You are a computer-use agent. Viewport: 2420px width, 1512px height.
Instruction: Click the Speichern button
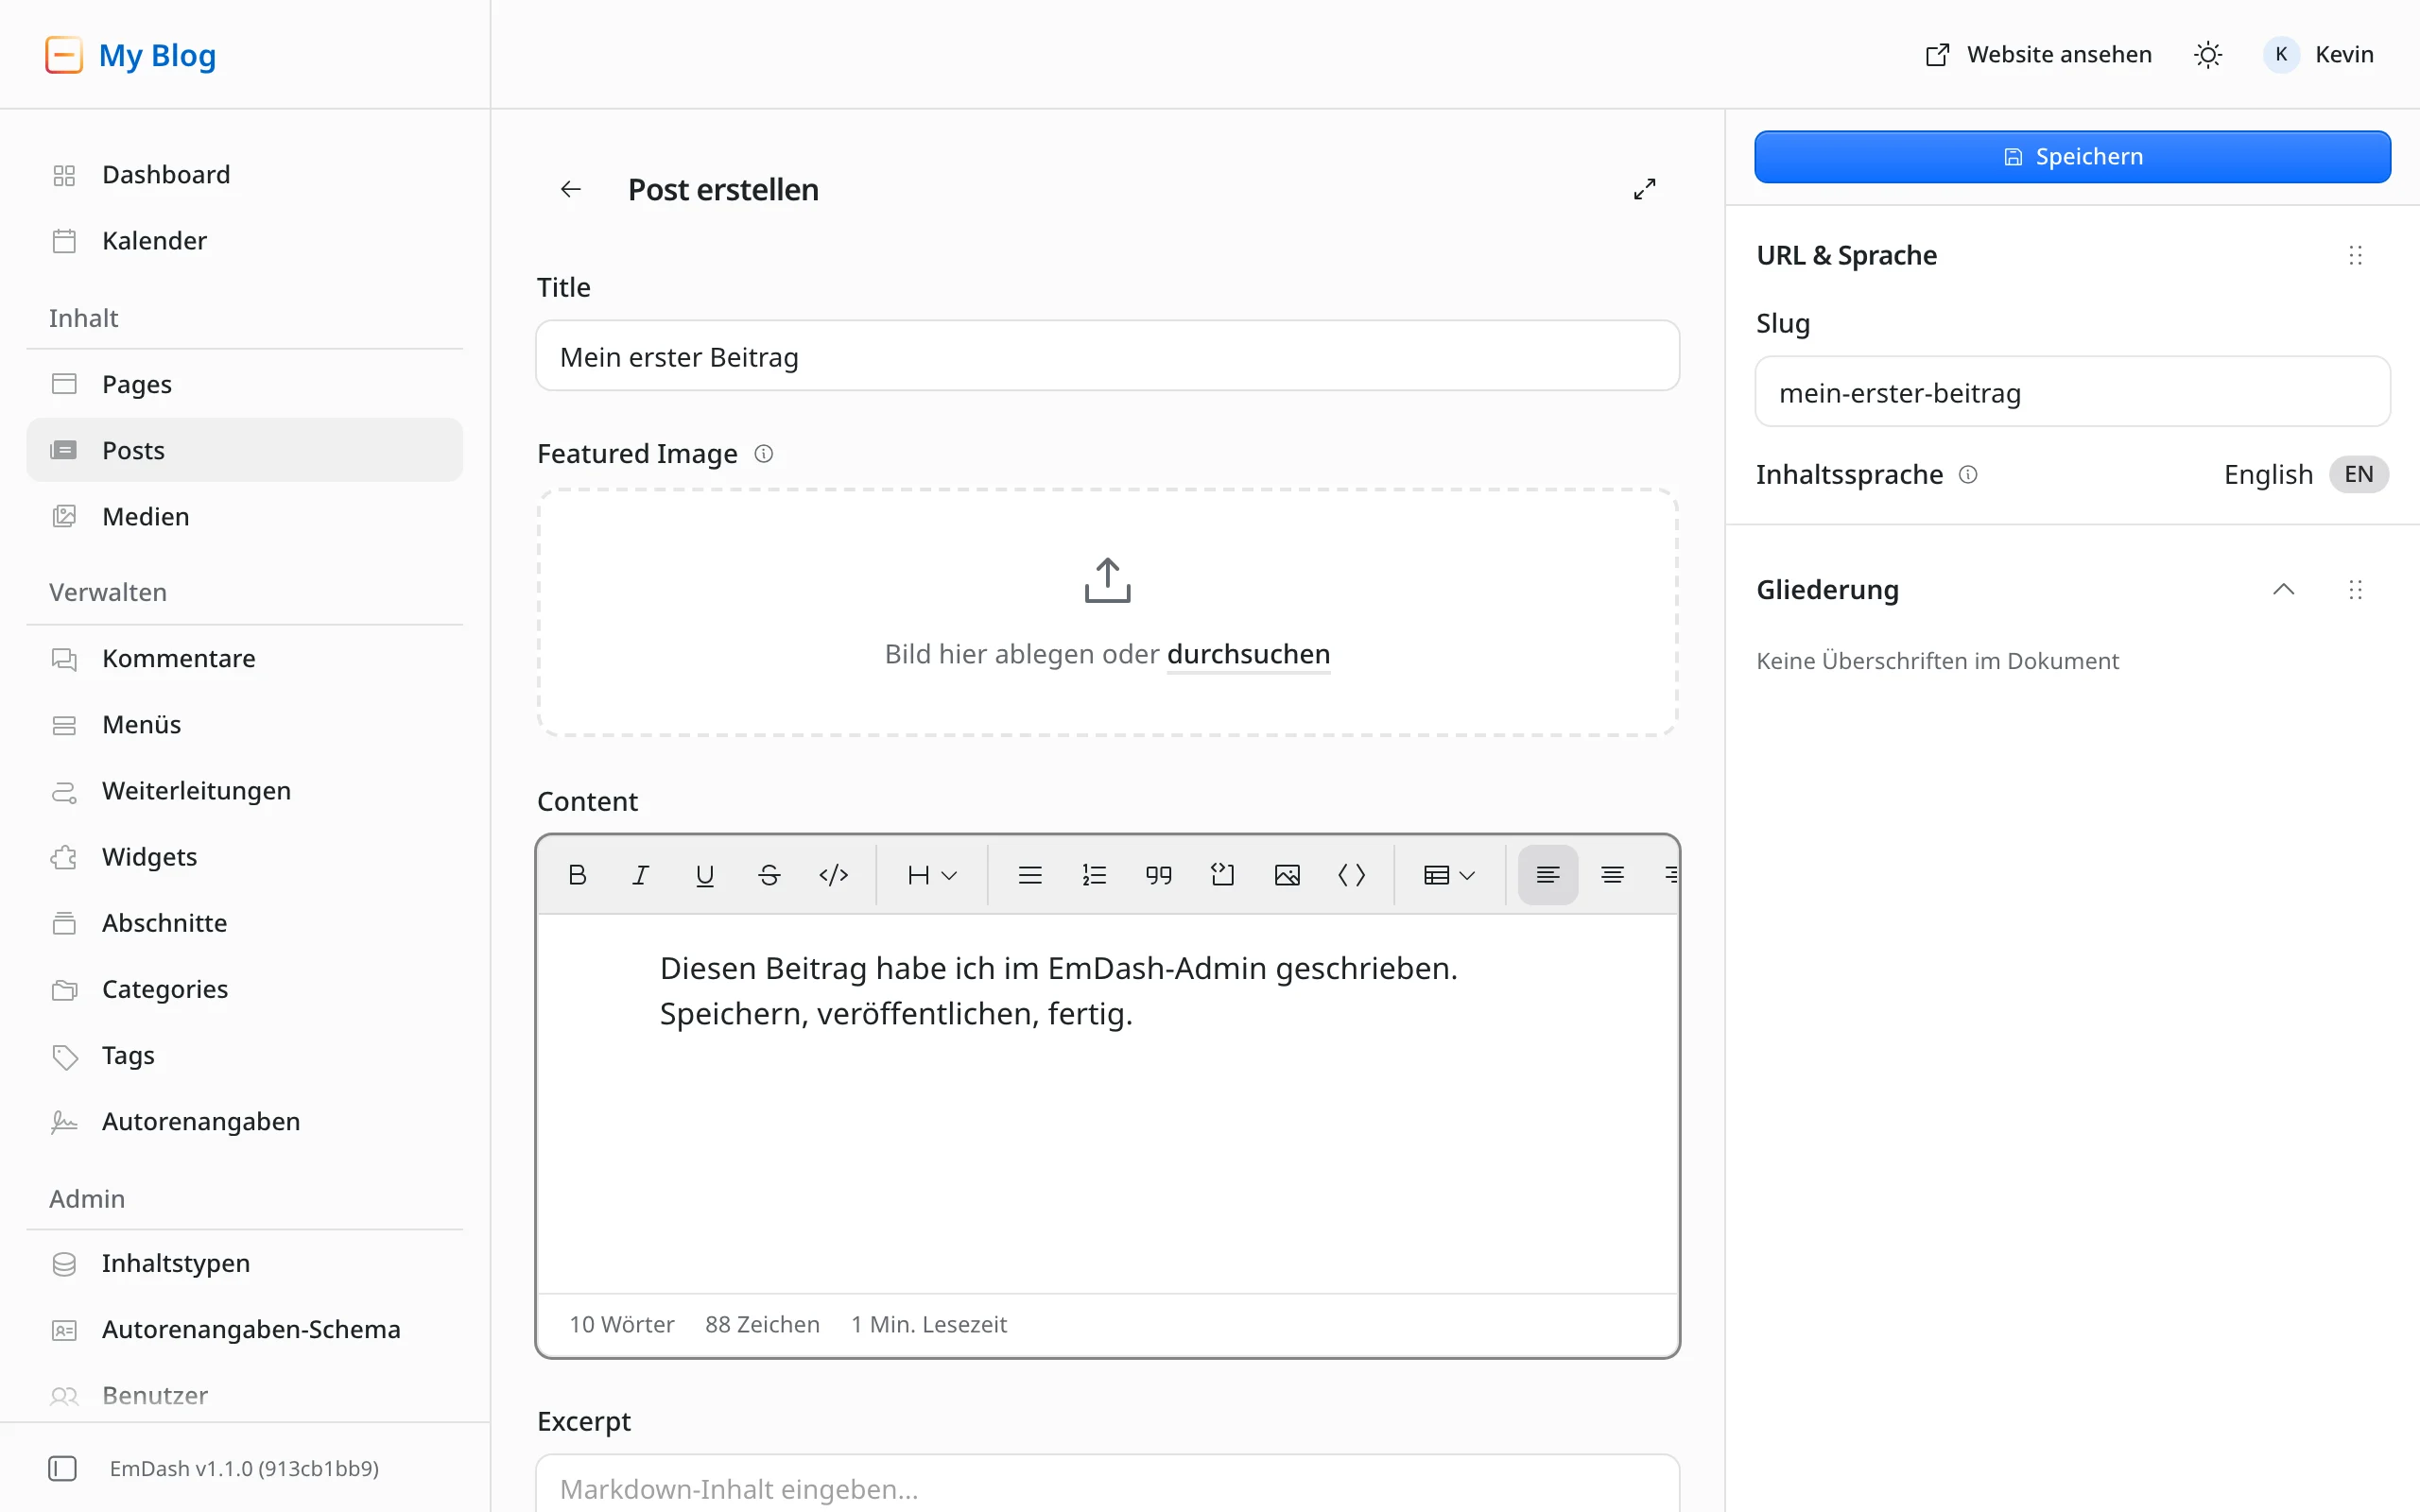tap(2072, 157)
